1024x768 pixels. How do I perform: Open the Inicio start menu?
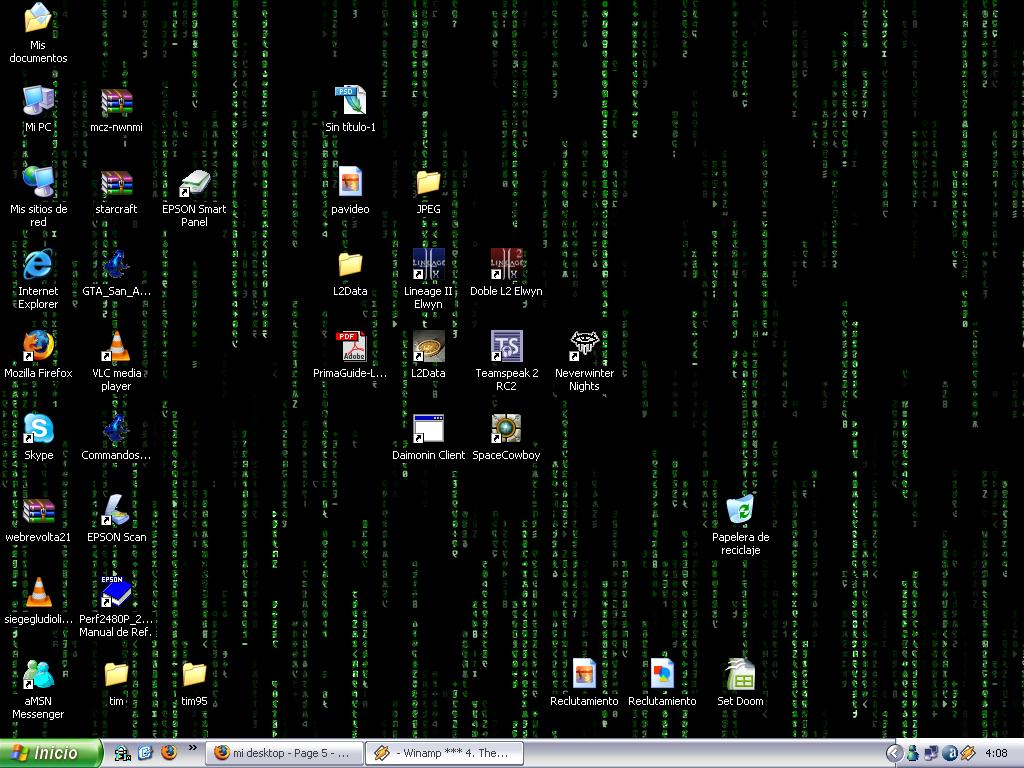pyautogui.click(x=50, y=753)
